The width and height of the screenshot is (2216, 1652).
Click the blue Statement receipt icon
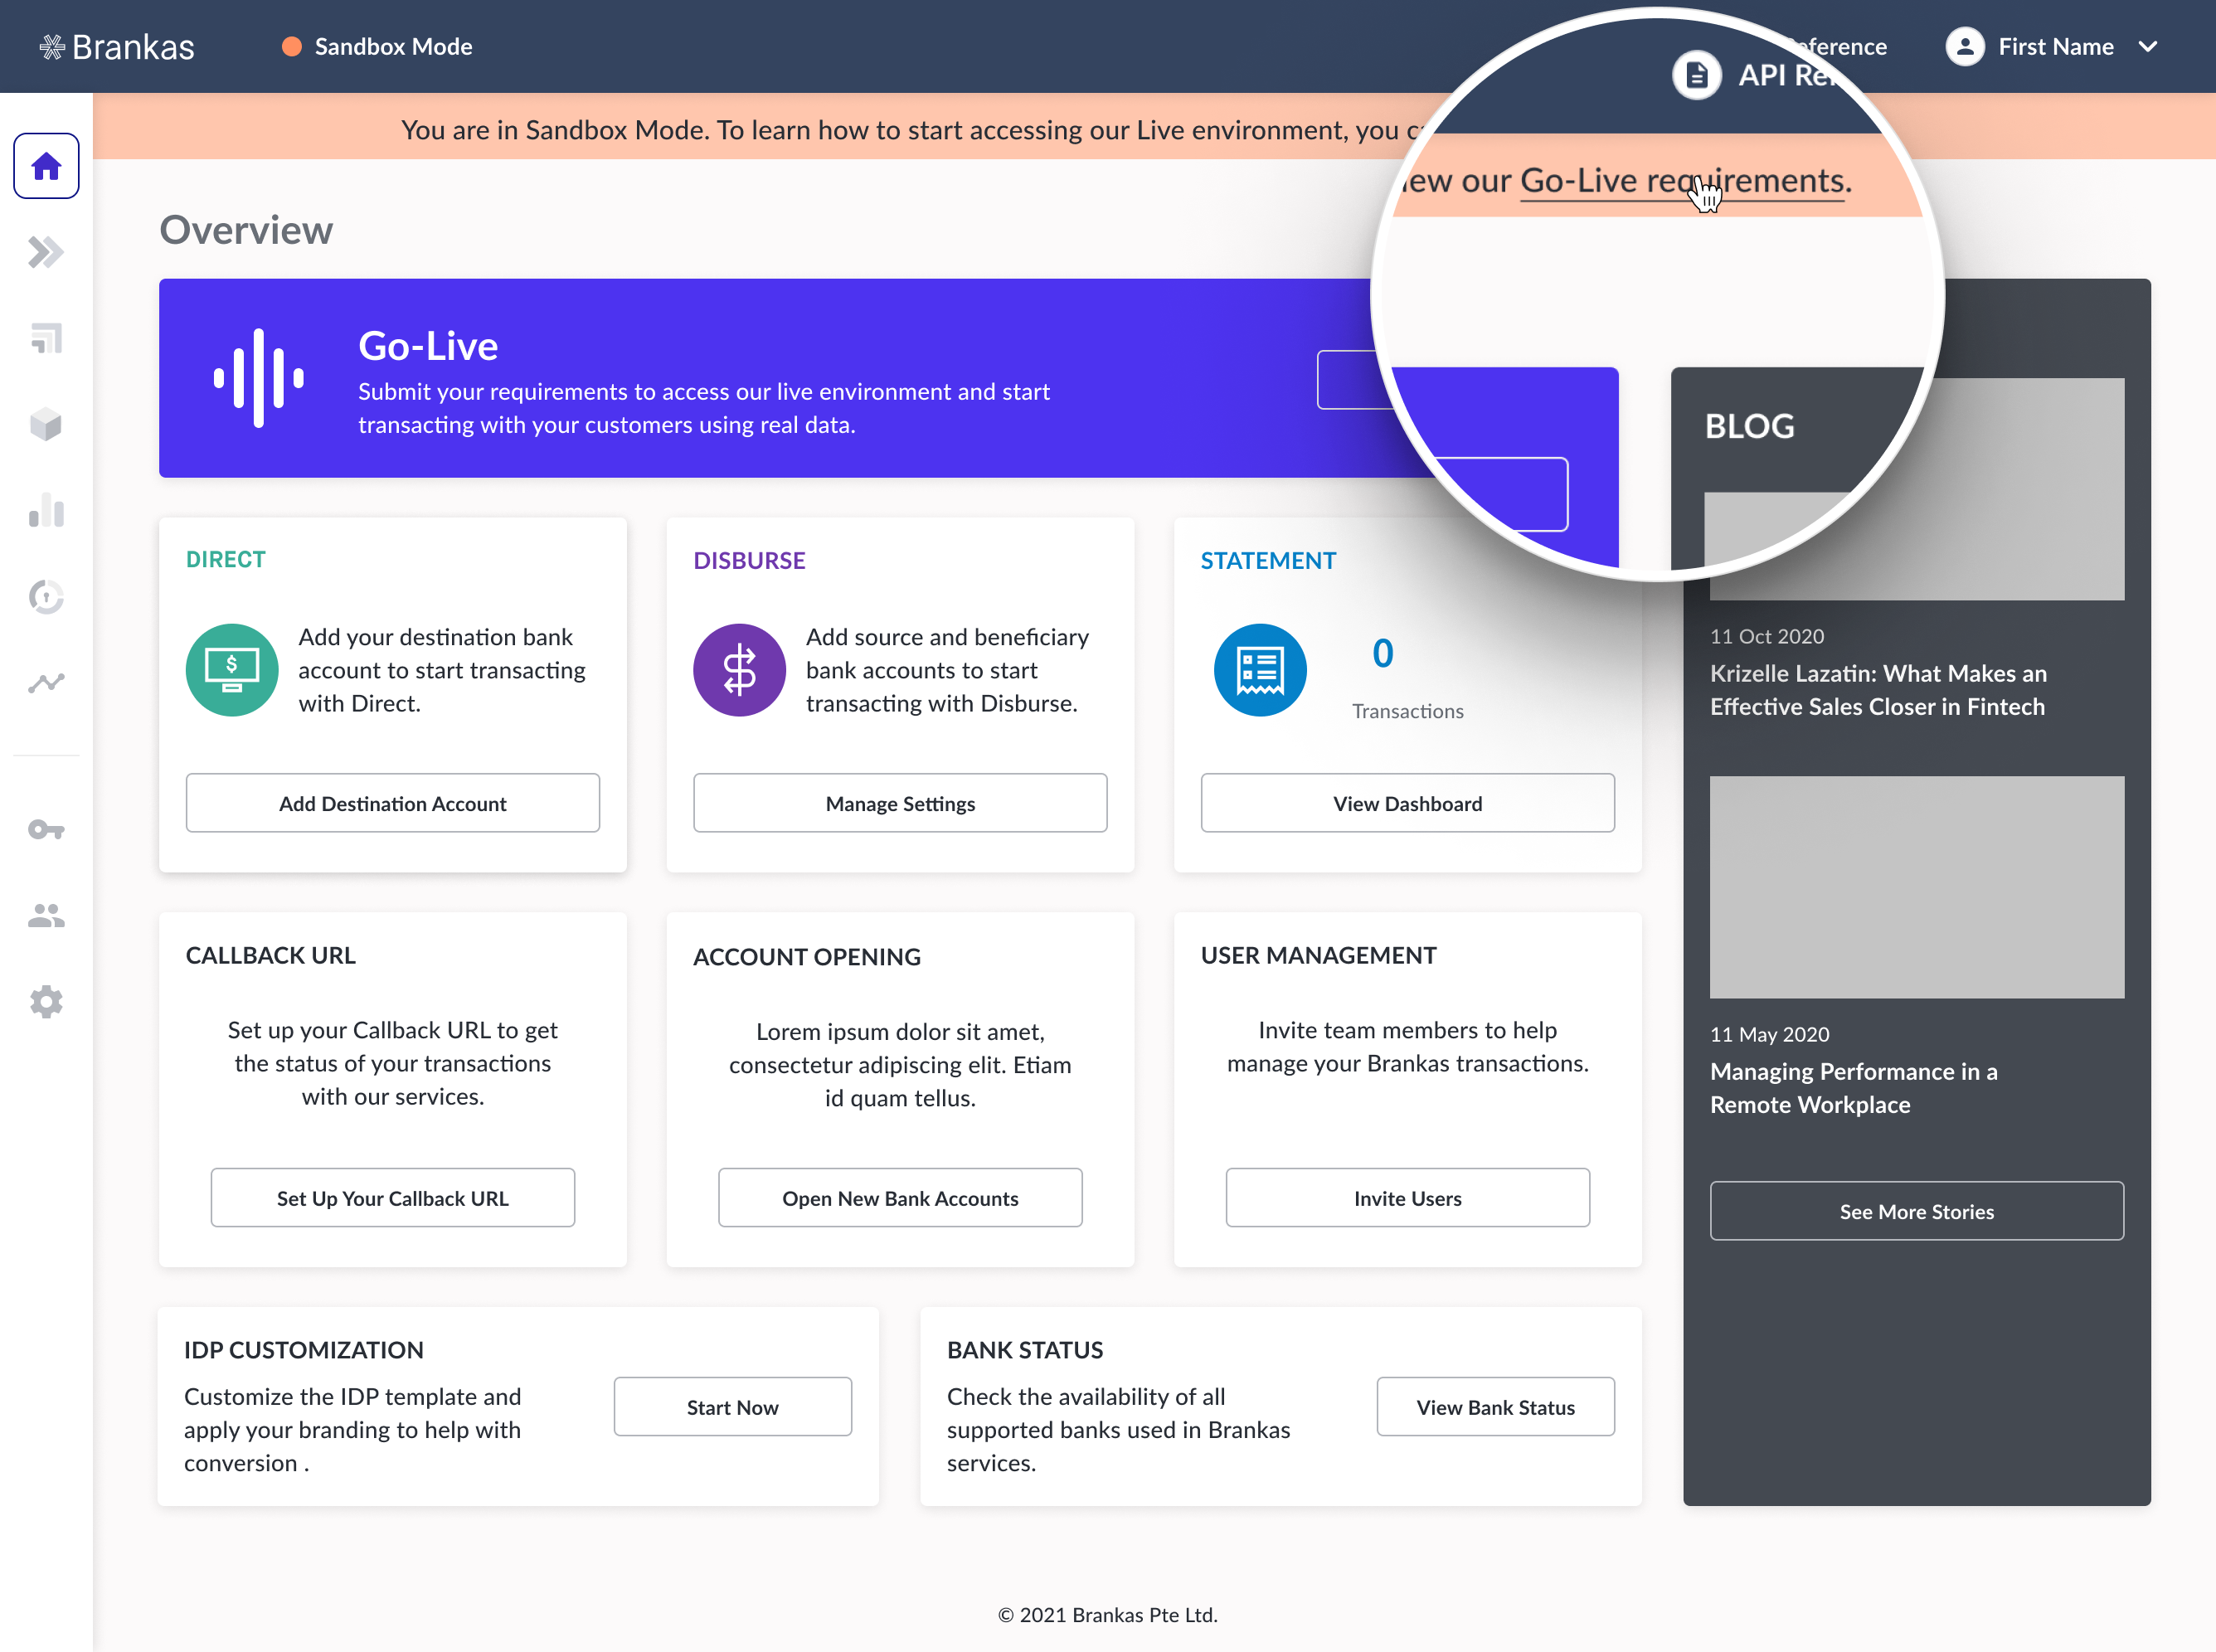tap(1260, 670)
